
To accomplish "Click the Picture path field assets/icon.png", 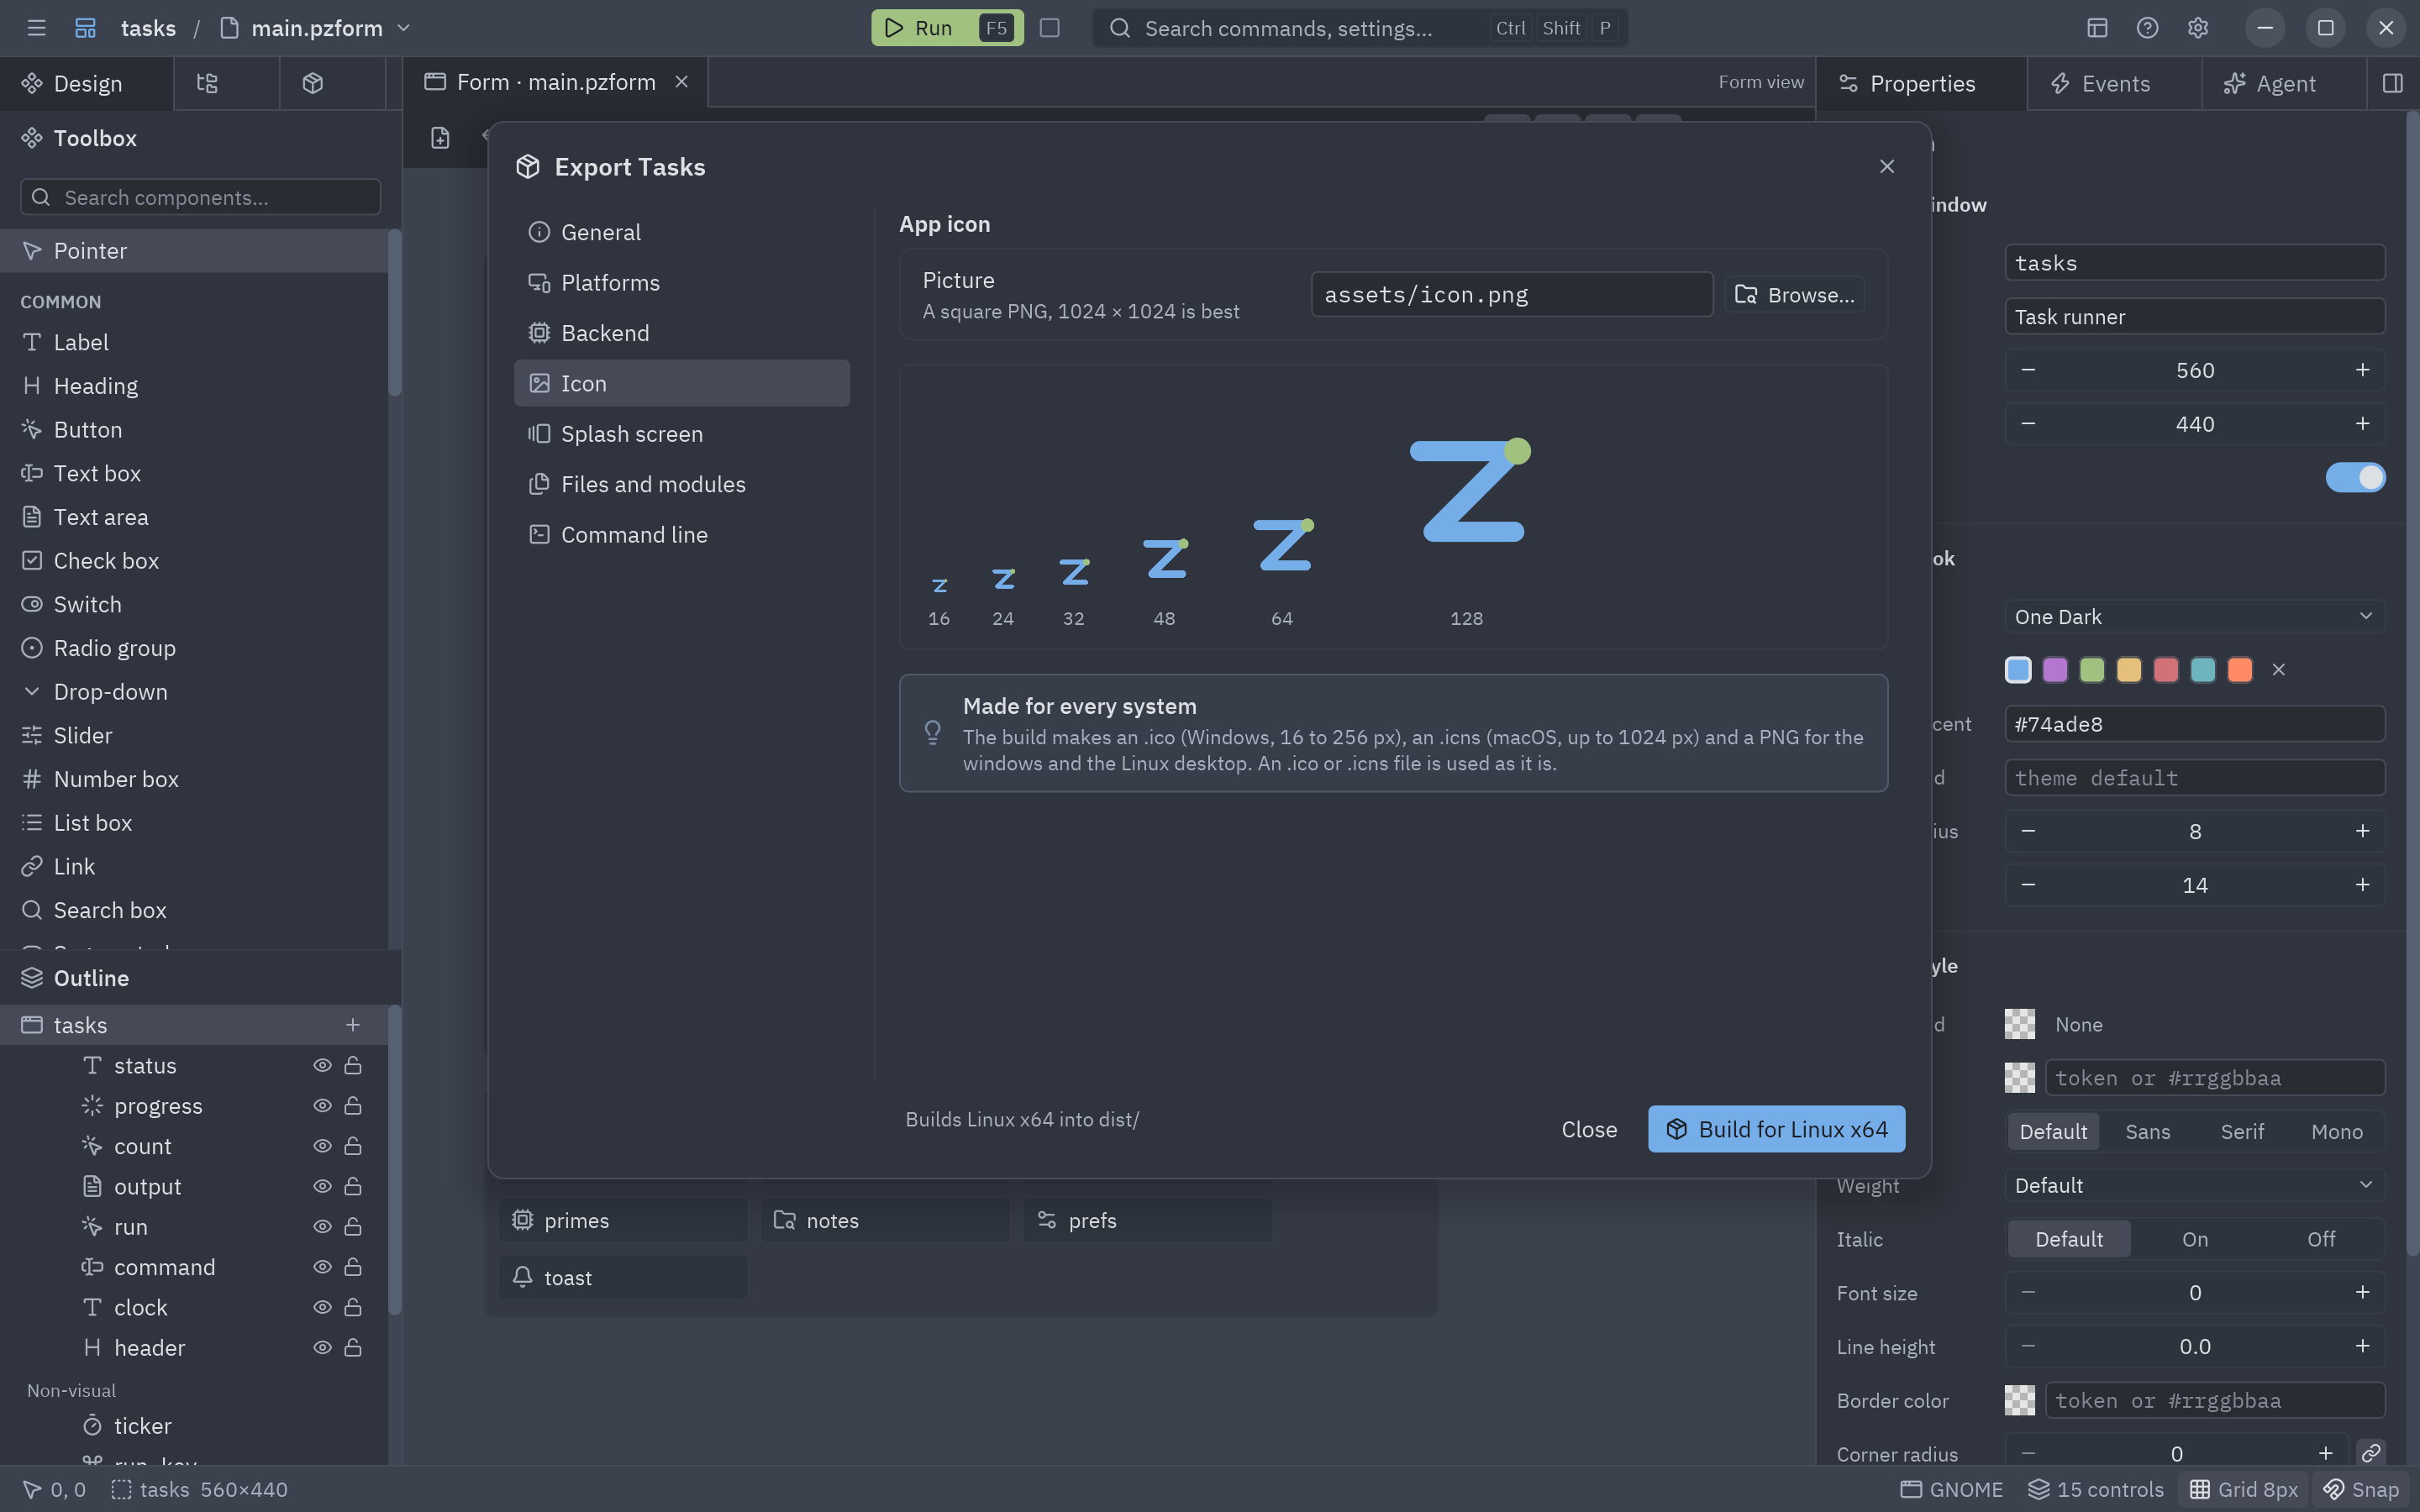I will coord(1511,294).
